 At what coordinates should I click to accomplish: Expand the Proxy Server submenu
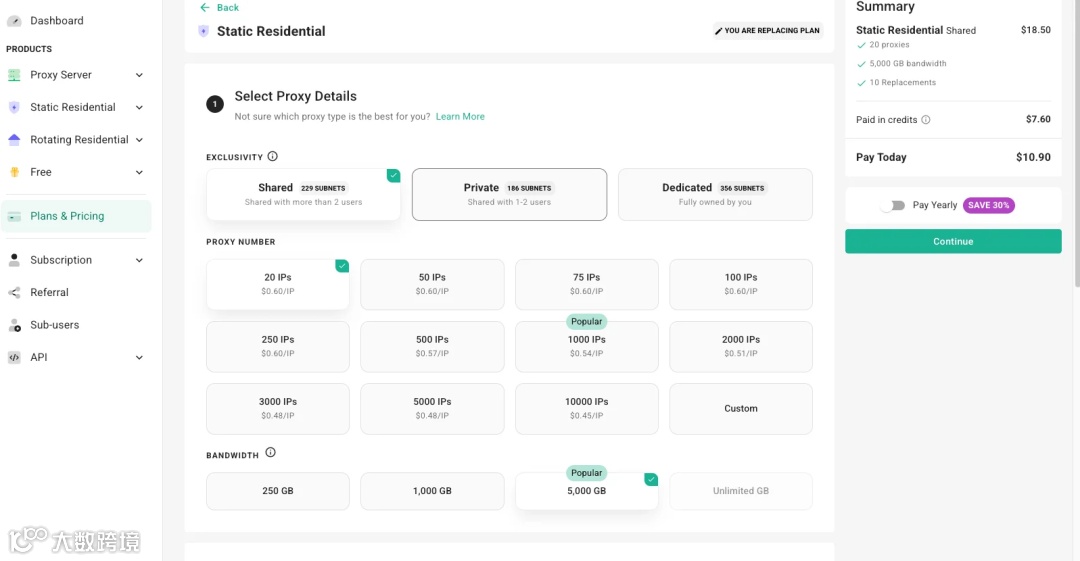pyautogui.click(x=139, y=75)
